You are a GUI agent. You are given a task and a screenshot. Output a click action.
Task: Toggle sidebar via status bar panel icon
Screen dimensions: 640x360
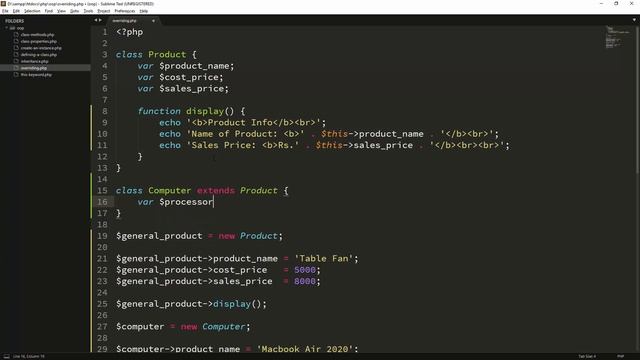click(6, 356)
